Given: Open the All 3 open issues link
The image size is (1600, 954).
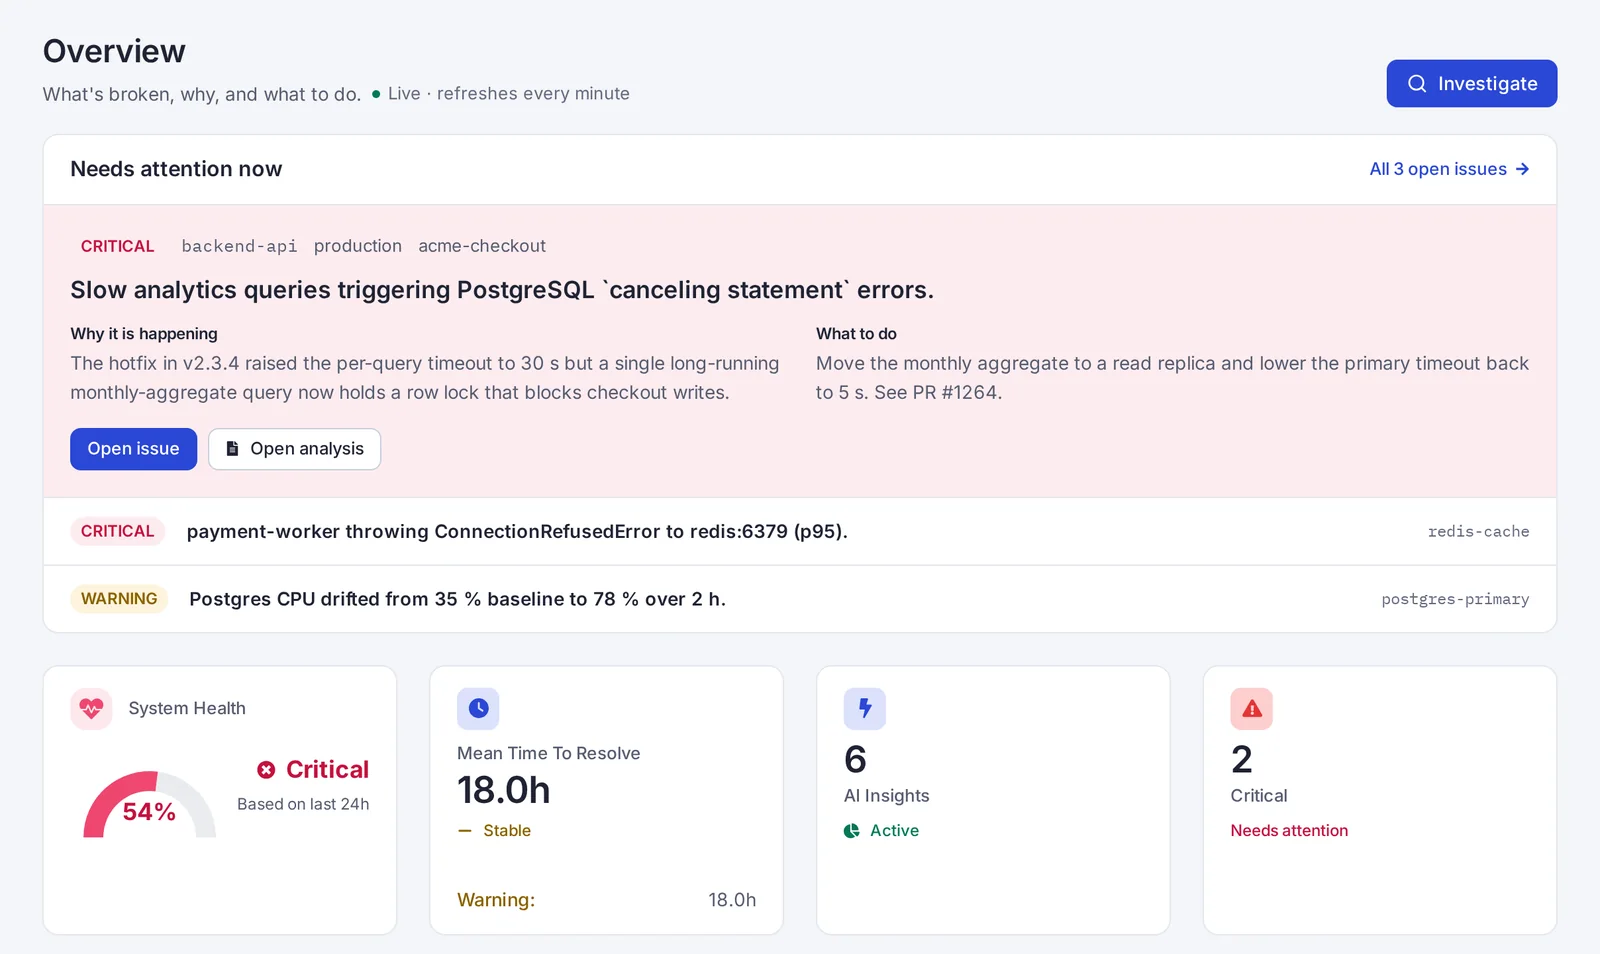Looking at the screenshot, I should (1449, 169).
